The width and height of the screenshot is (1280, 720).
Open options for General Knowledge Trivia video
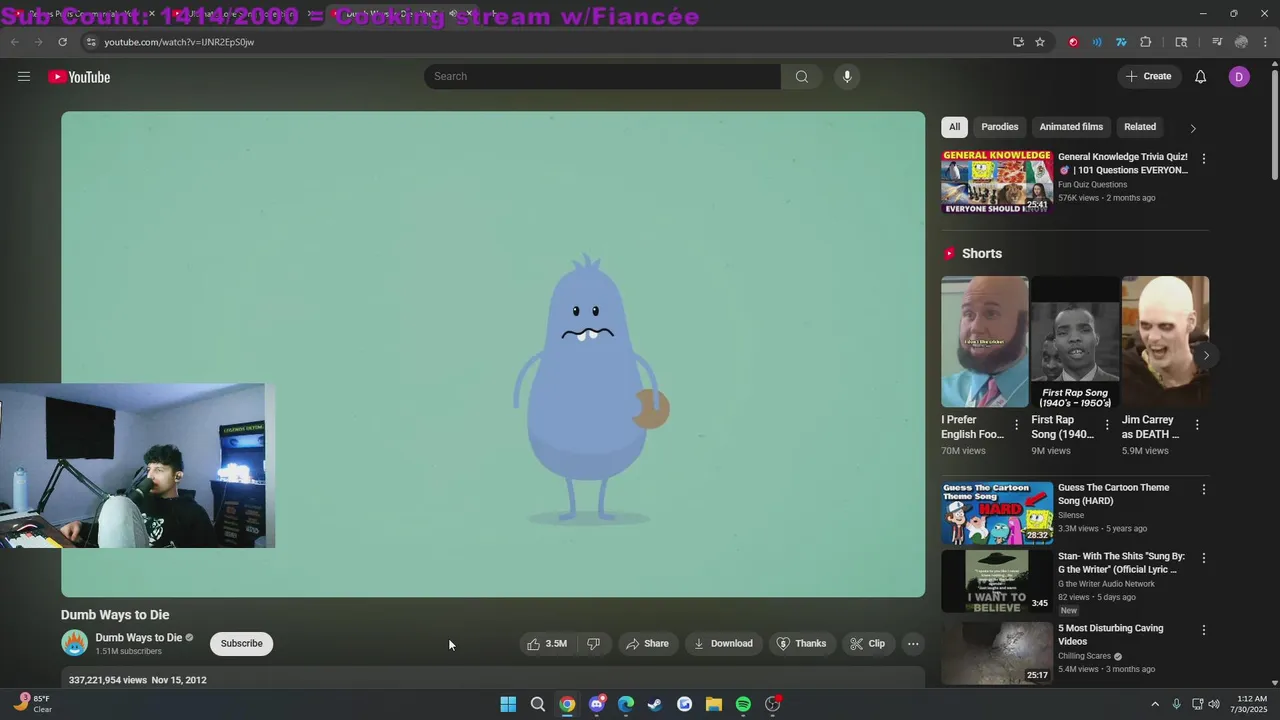point(1204,159)
